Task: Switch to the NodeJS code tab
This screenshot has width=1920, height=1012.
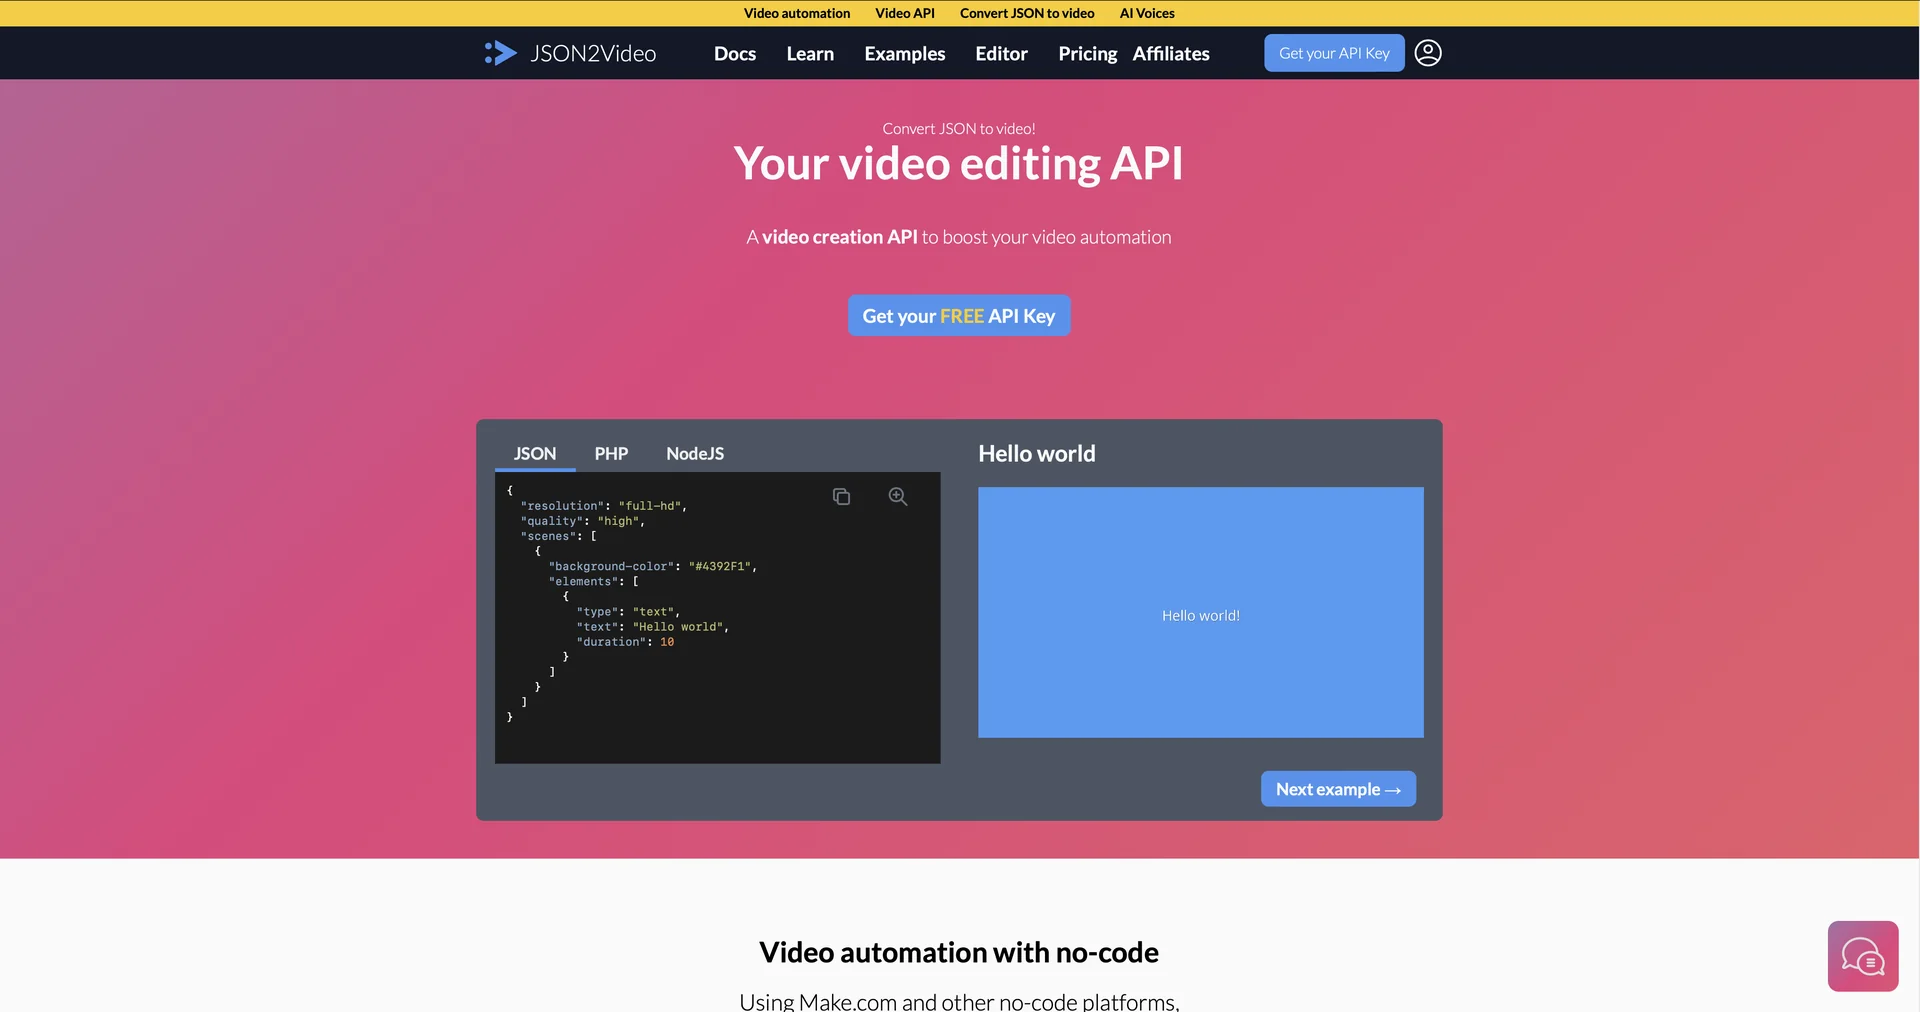Action: tap(695, 454)
